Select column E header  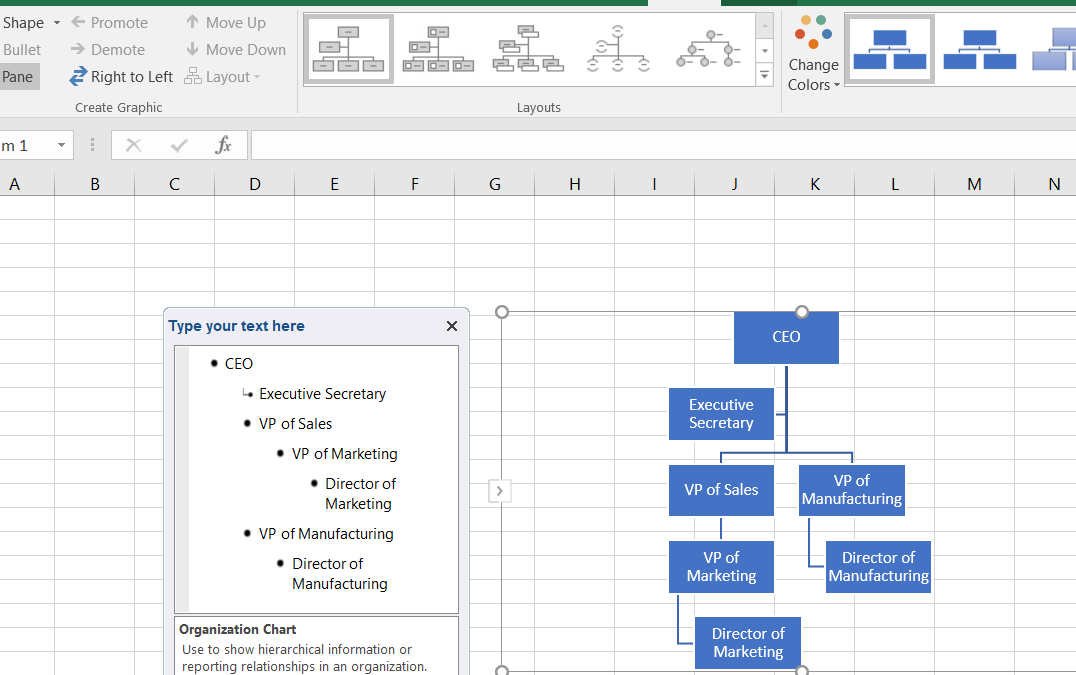click(x=334, y=184)
